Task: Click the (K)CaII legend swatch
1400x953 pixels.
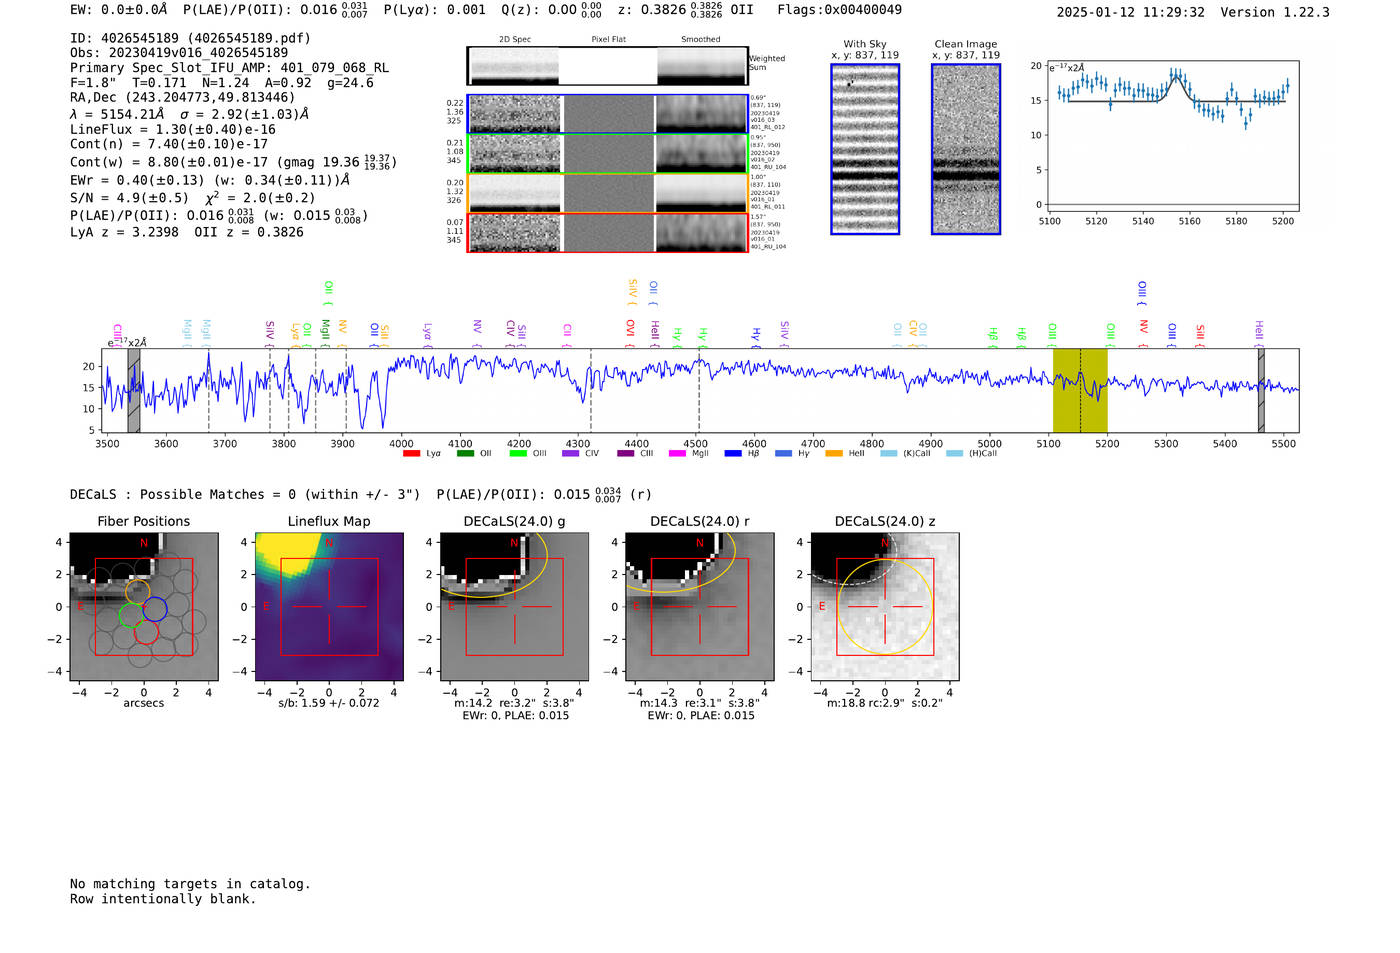Action: [x=889, y=453]
